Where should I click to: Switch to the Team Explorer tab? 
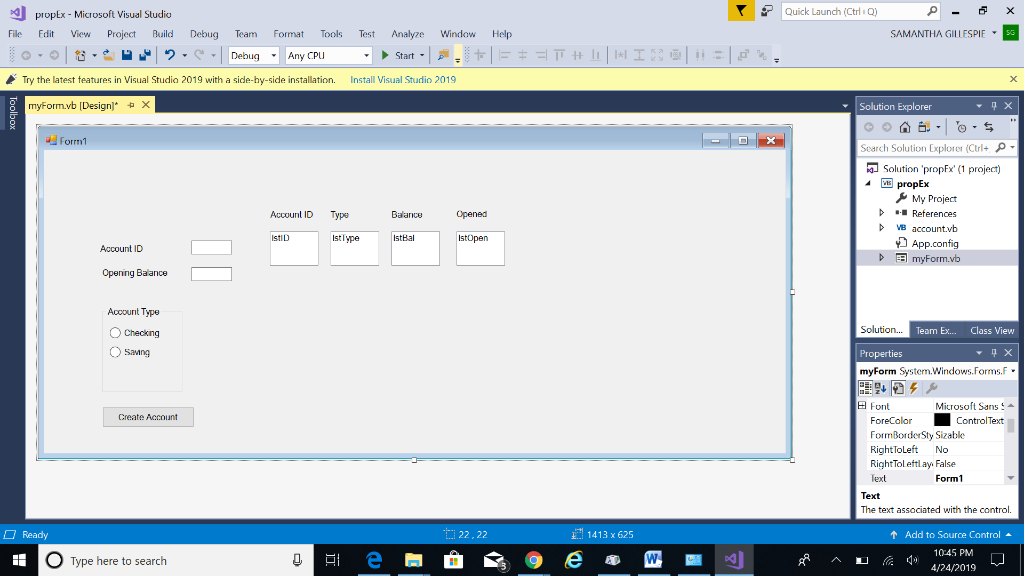point(936,330)
